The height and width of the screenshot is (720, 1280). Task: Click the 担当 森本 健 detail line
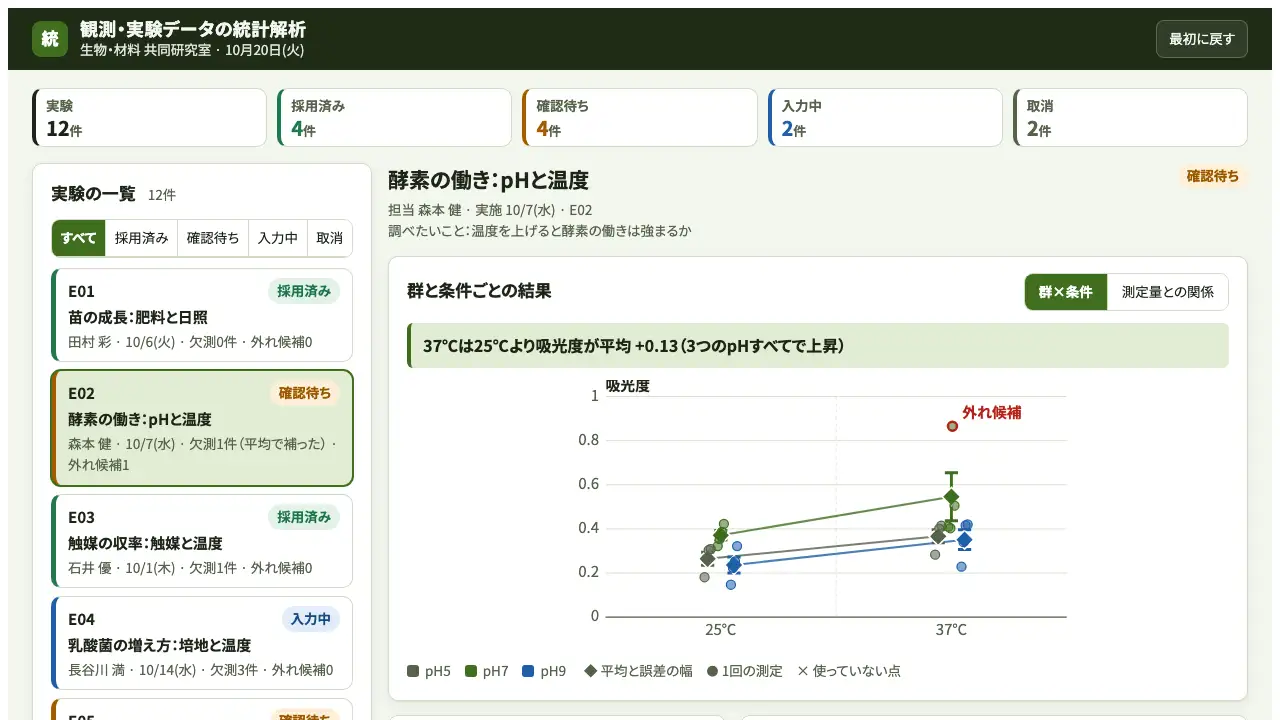[490, 210]
